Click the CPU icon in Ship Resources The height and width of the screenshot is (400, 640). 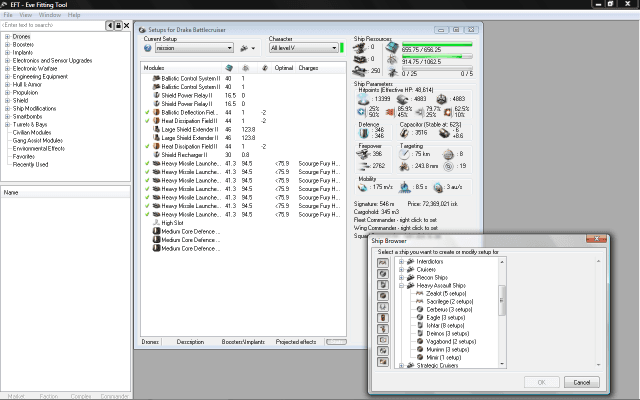pos(392,48)
